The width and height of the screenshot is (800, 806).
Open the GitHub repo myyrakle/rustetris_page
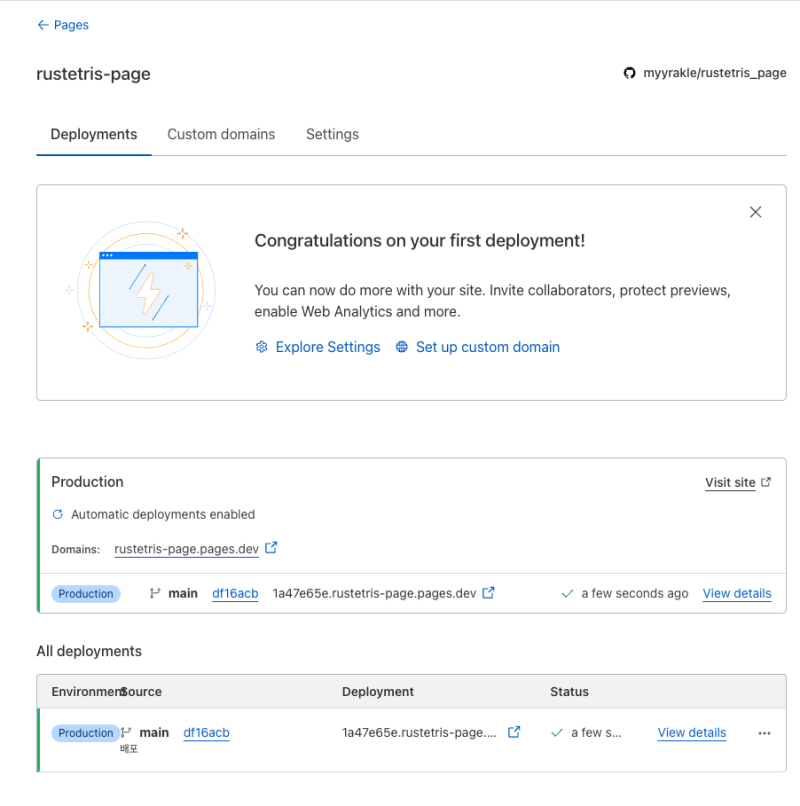(x=704, y=73)
